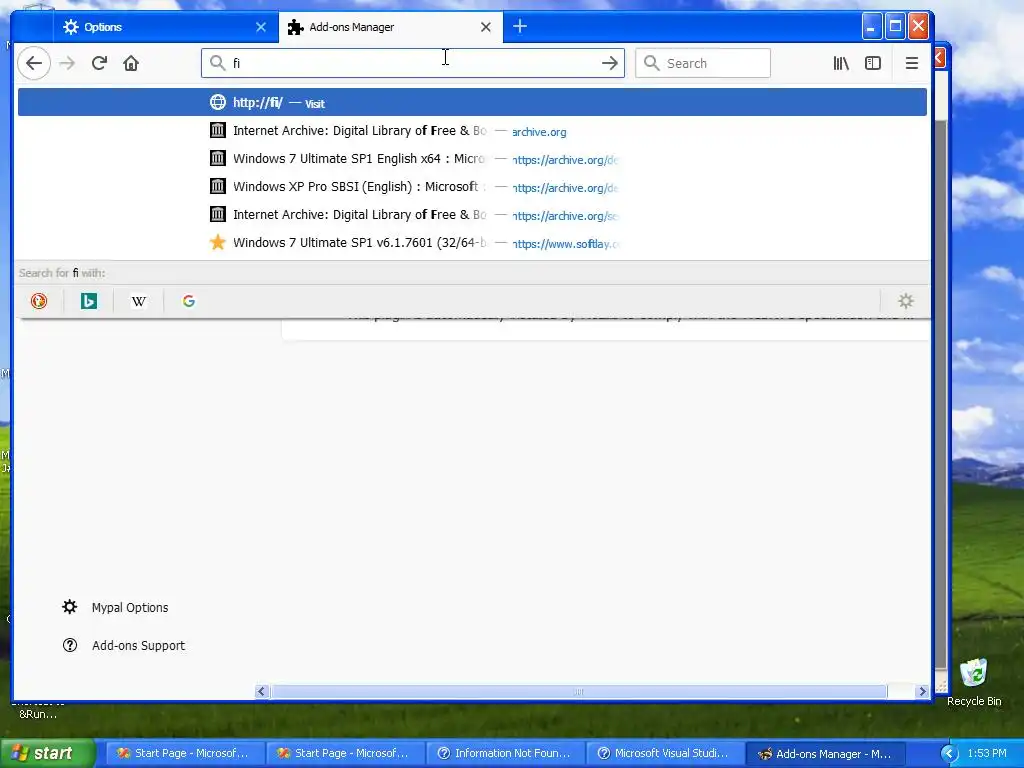1024x768 pixels.
Task: Go back using the back arrow button
Action: pos(34,63)
